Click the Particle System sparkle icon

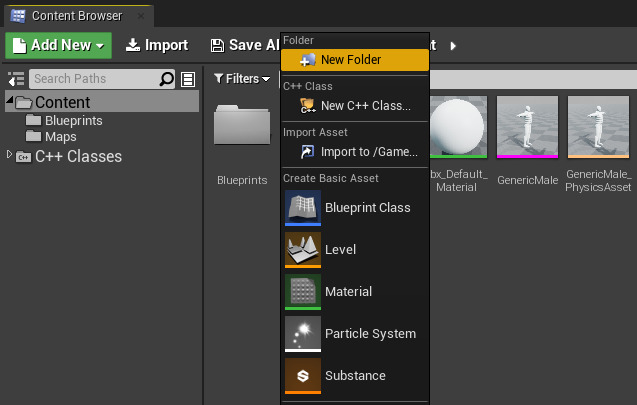[303, 334]
